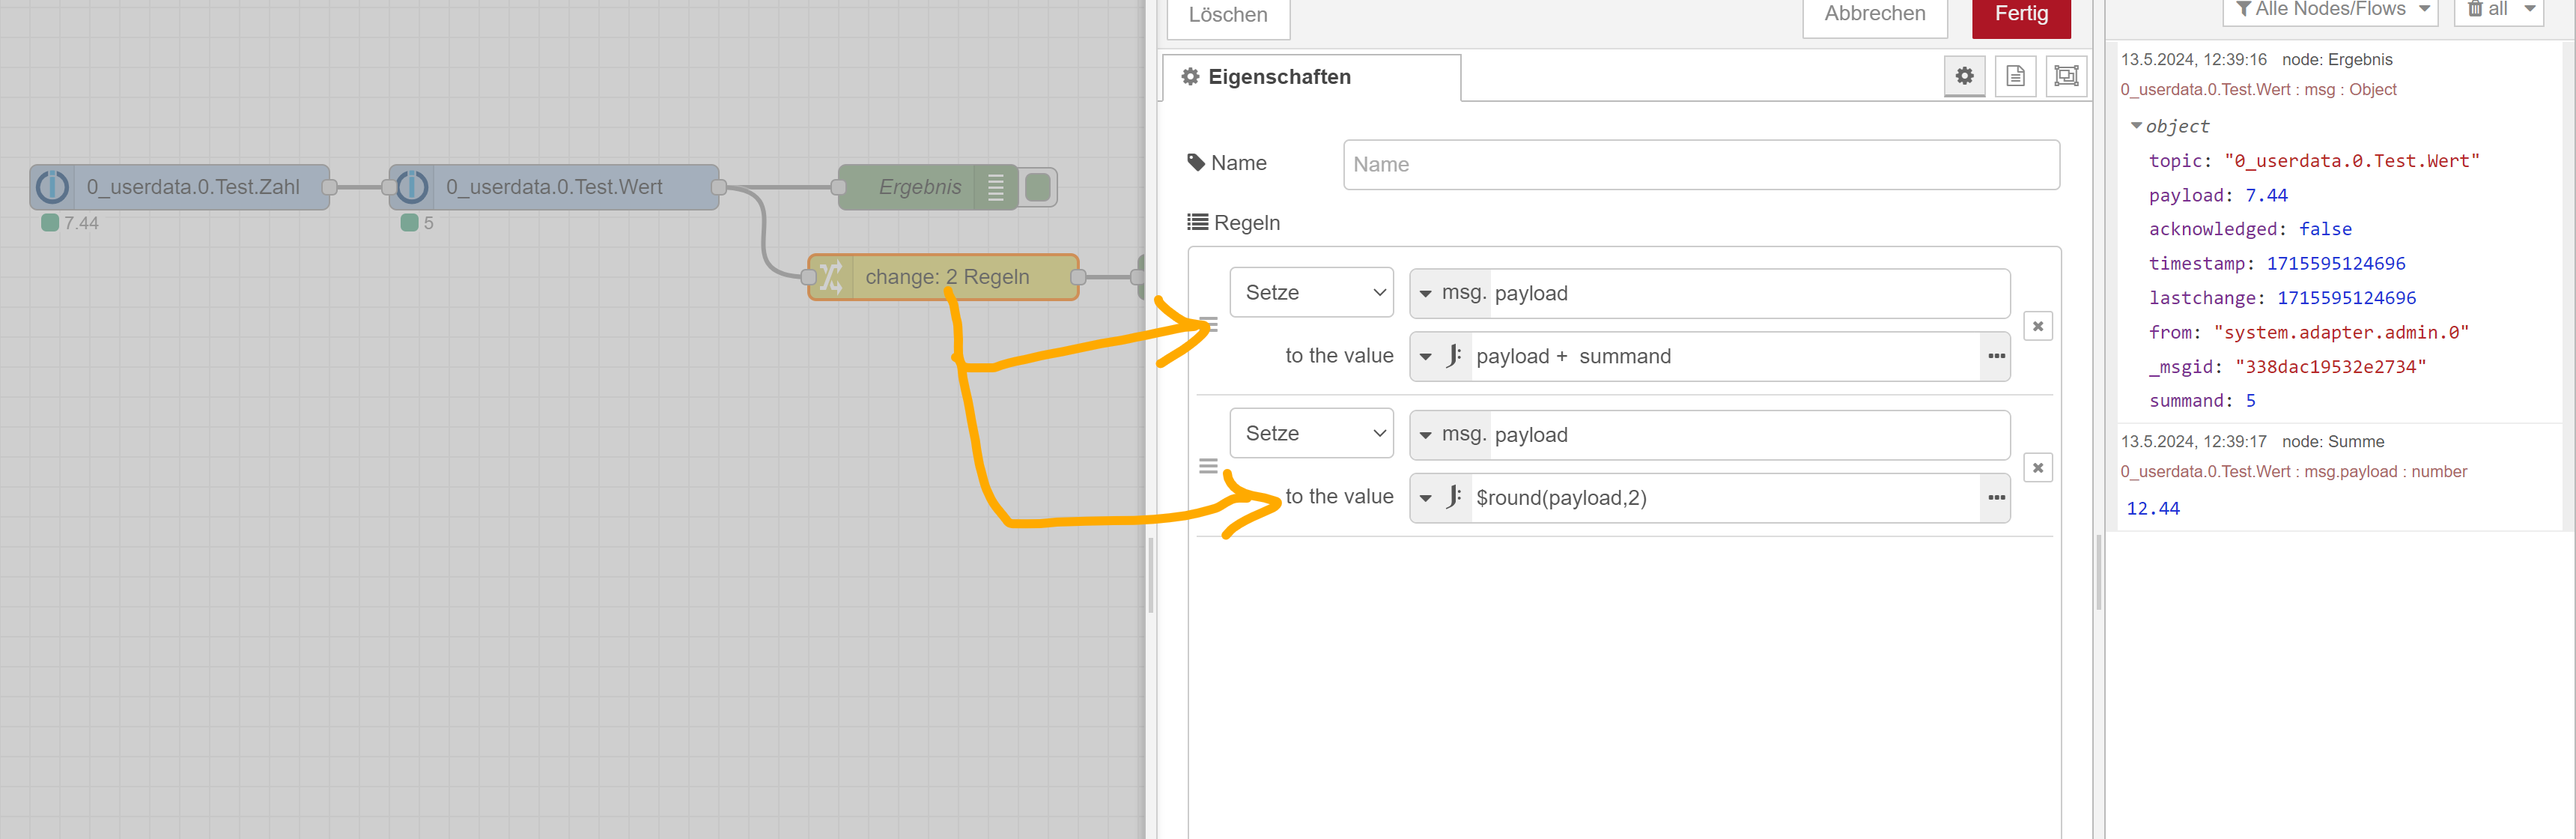This screenshot has height=839, width=2576.
Task: Click the Abbrechen button
Action: pyautogui.click(x=1874, y=14)
